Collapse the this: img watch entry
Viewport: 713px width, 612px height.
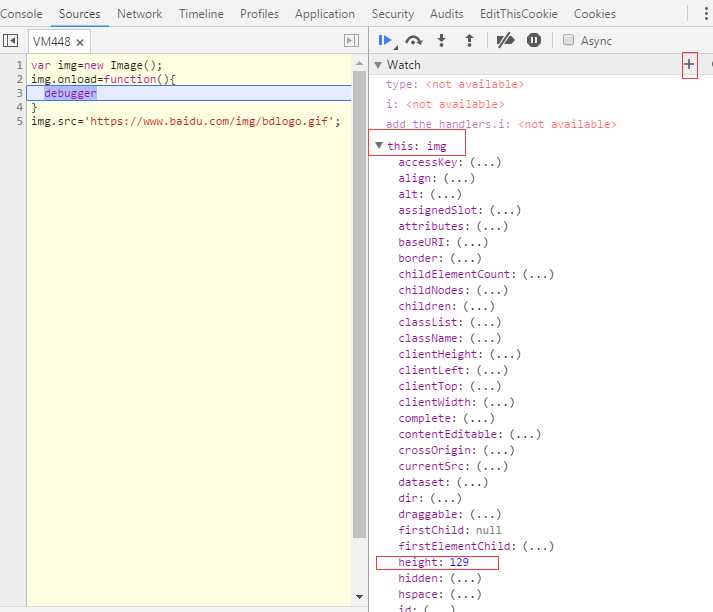(379, 145)
